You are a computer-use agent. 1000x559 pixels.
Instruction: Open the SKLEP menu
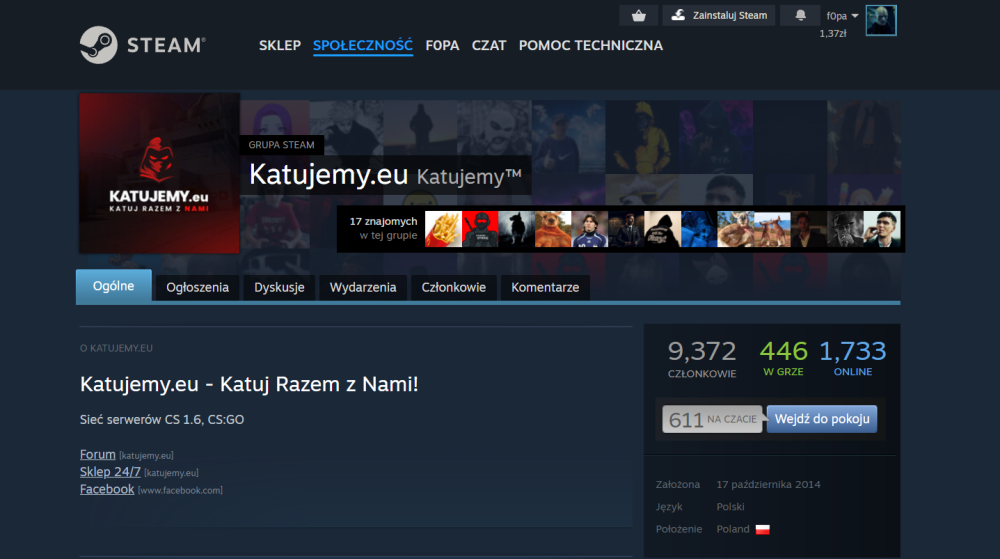[x=279, y=45]
